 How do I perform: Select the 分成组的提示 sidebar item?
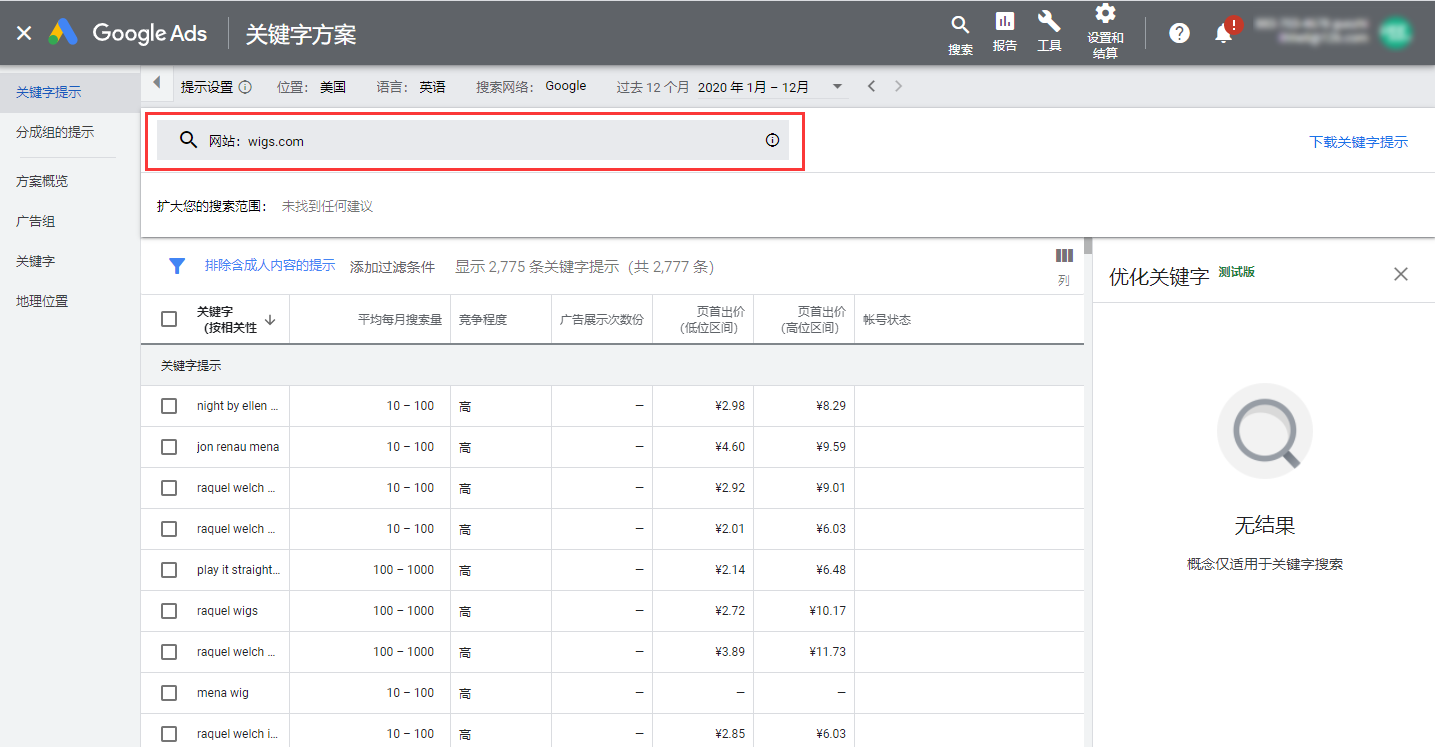70,132
